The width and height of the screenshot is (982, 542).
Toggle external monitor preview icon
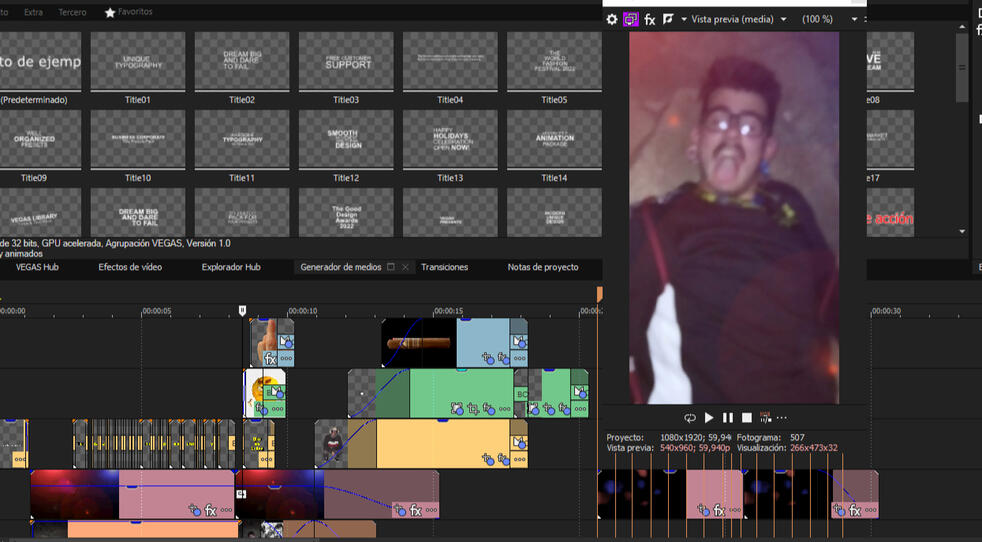(x=631, y=19)
